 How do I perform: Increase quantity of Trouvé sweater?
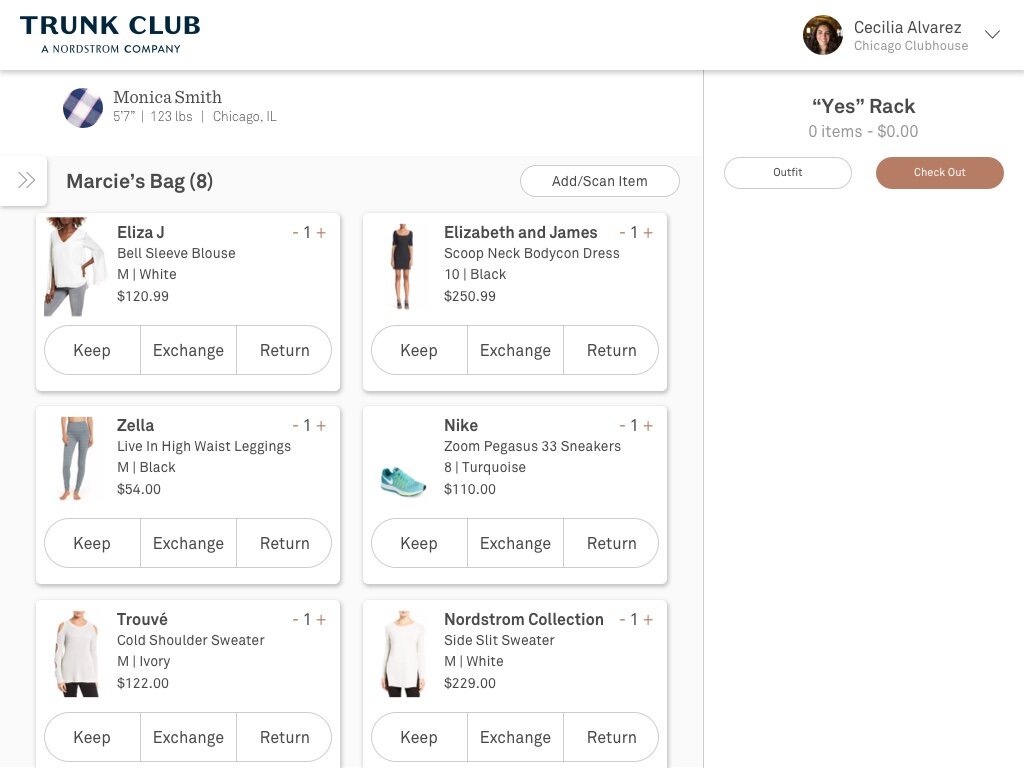(x=321, y=620)
